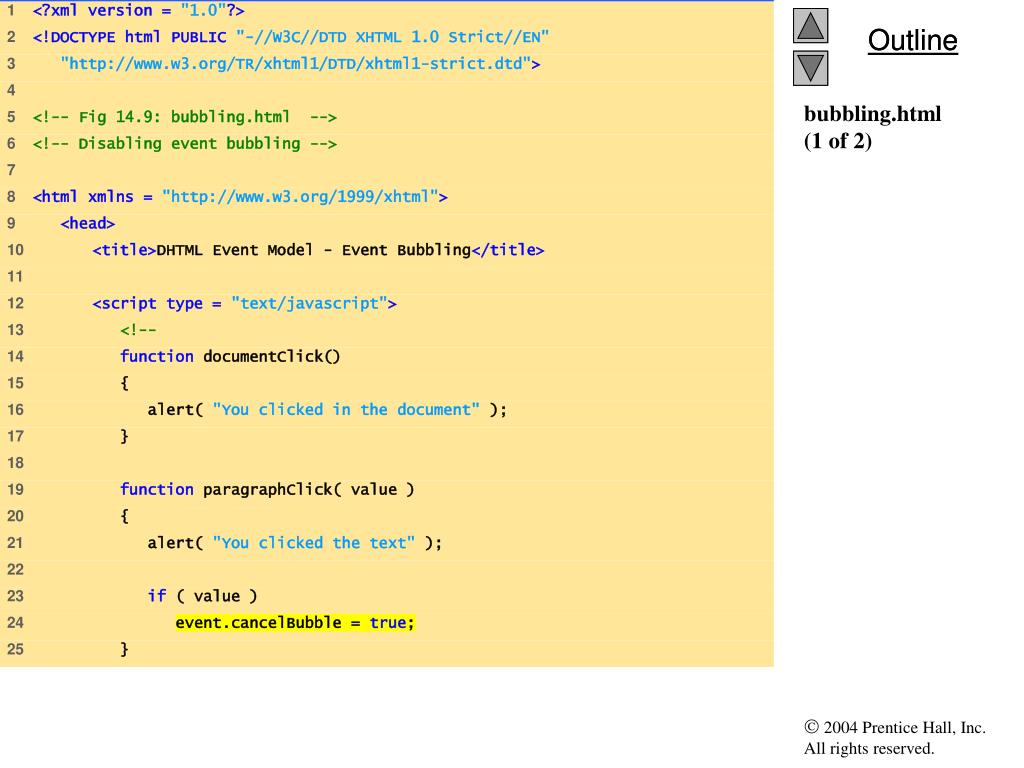Select the bubbling.html (1 of 2) label
Image resolution: width=1024 pixels, height=768 pixels.
[x=872, y=127]
